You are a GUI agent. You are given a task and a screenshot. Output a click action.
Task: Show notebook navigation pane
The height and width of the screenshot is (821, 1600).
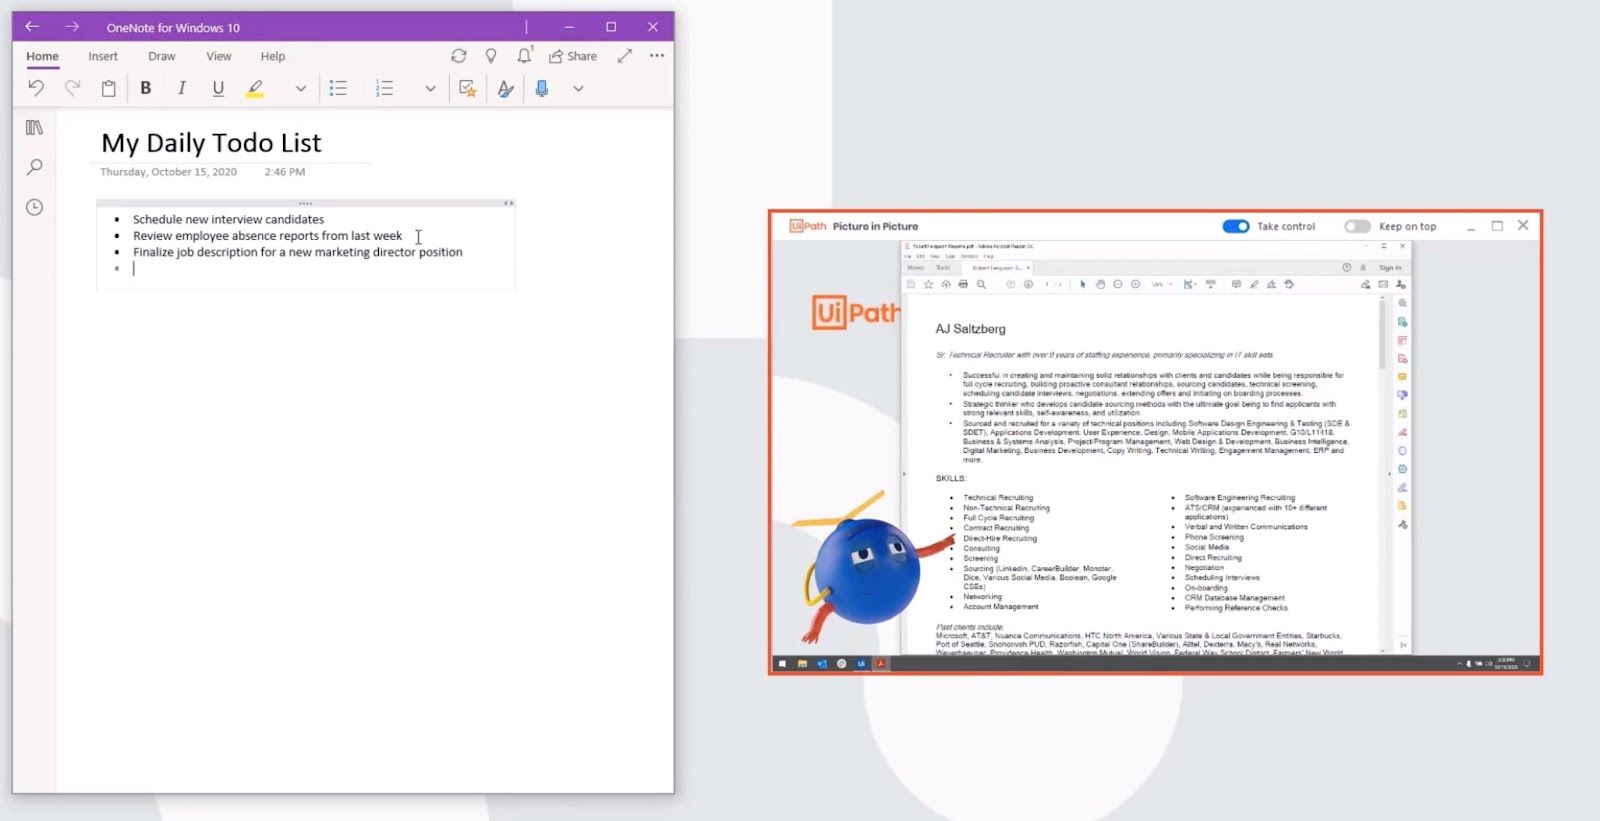[x=34, y=127]
